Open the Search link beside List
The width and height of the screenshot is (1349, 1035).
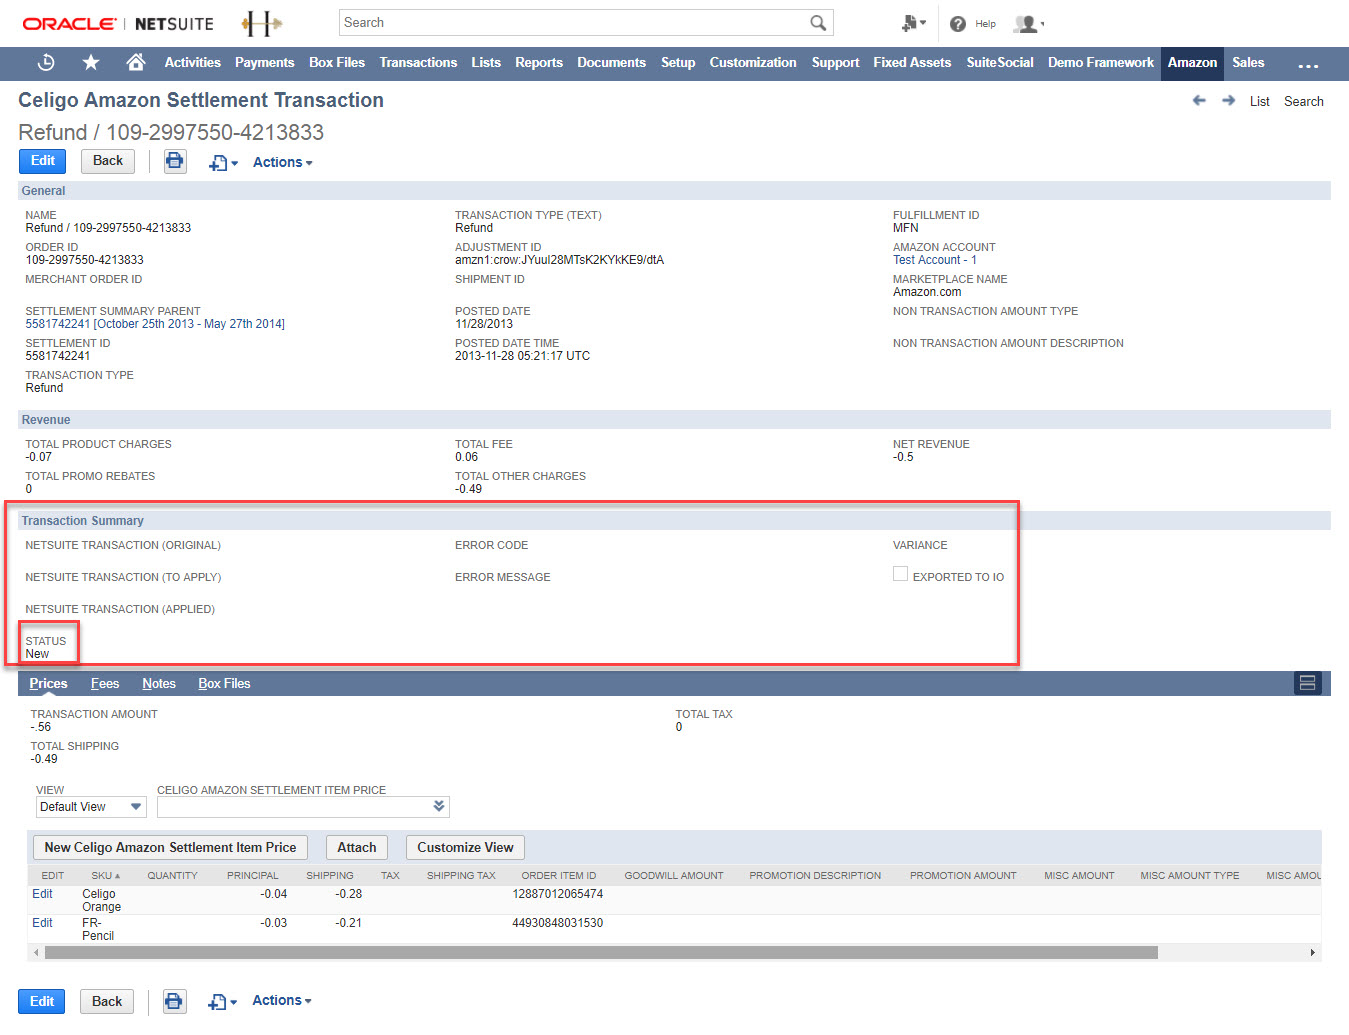[1304, 101]
